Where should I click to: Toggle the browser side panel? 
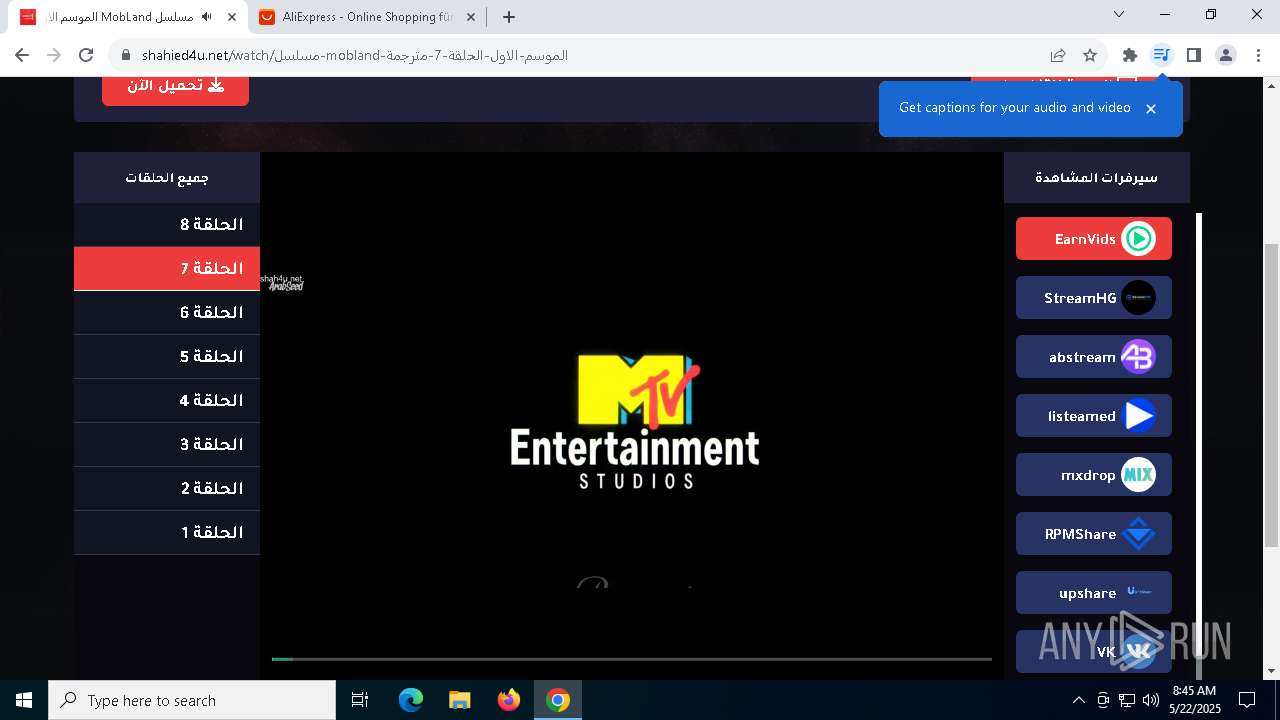click(1193, 55)
